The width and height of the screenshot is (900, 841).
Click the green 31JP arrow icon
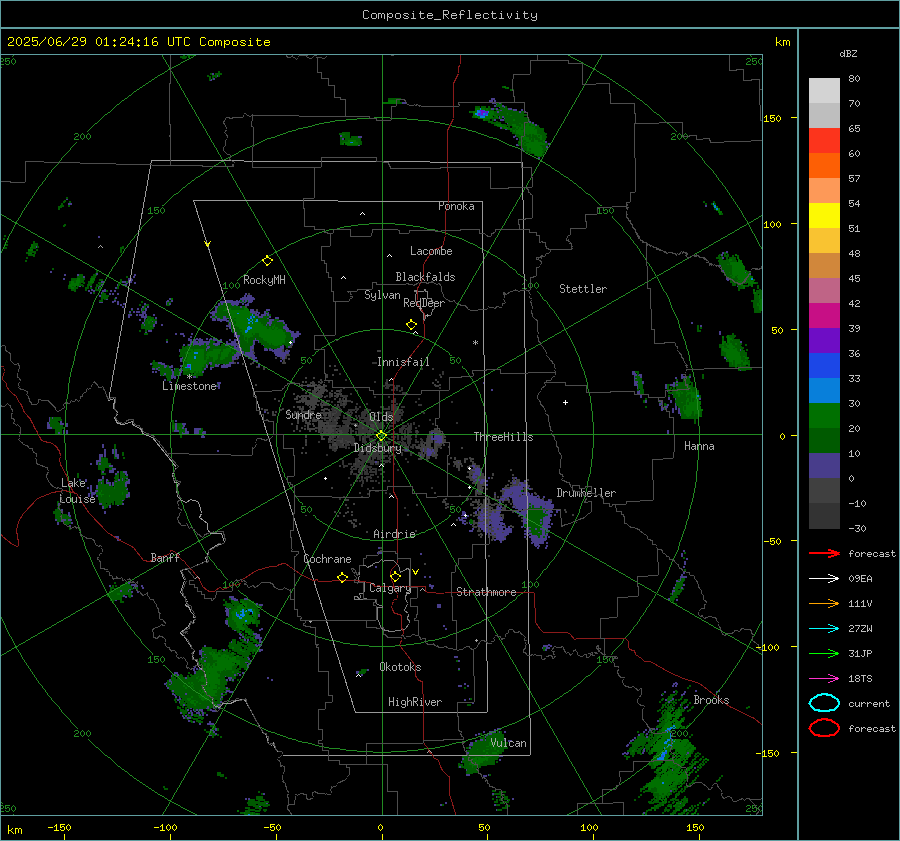(824, 653)
